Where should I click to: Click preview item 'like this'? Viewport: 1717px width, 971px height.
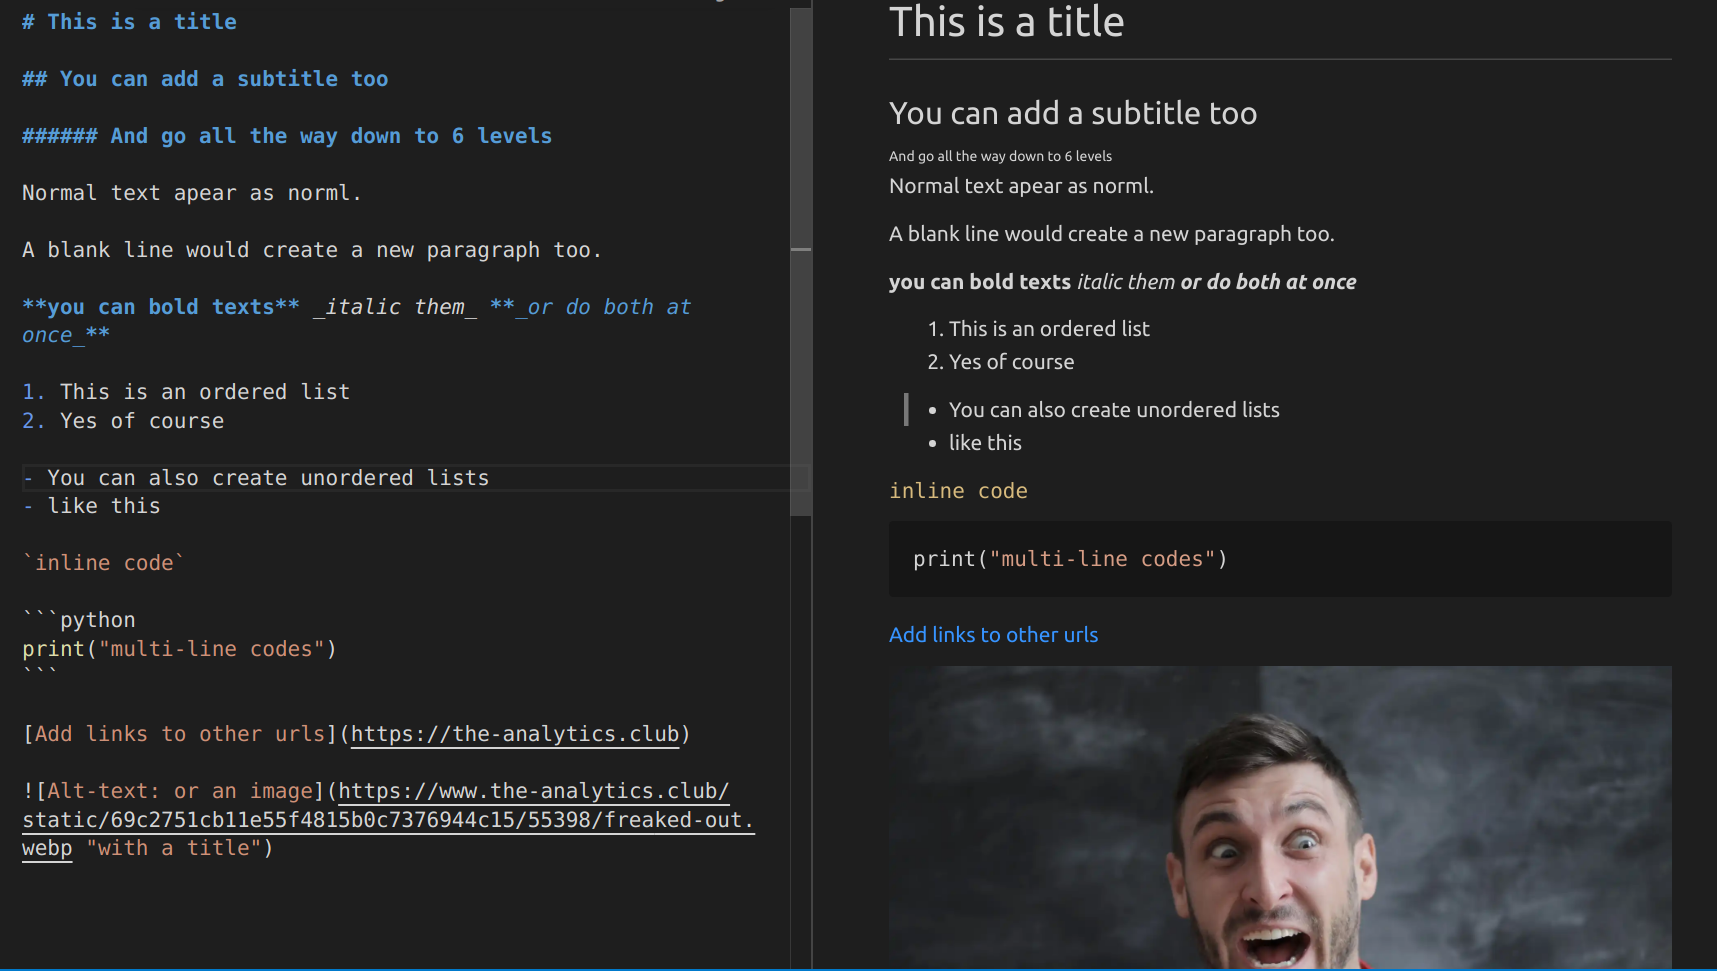pos(985,443)
